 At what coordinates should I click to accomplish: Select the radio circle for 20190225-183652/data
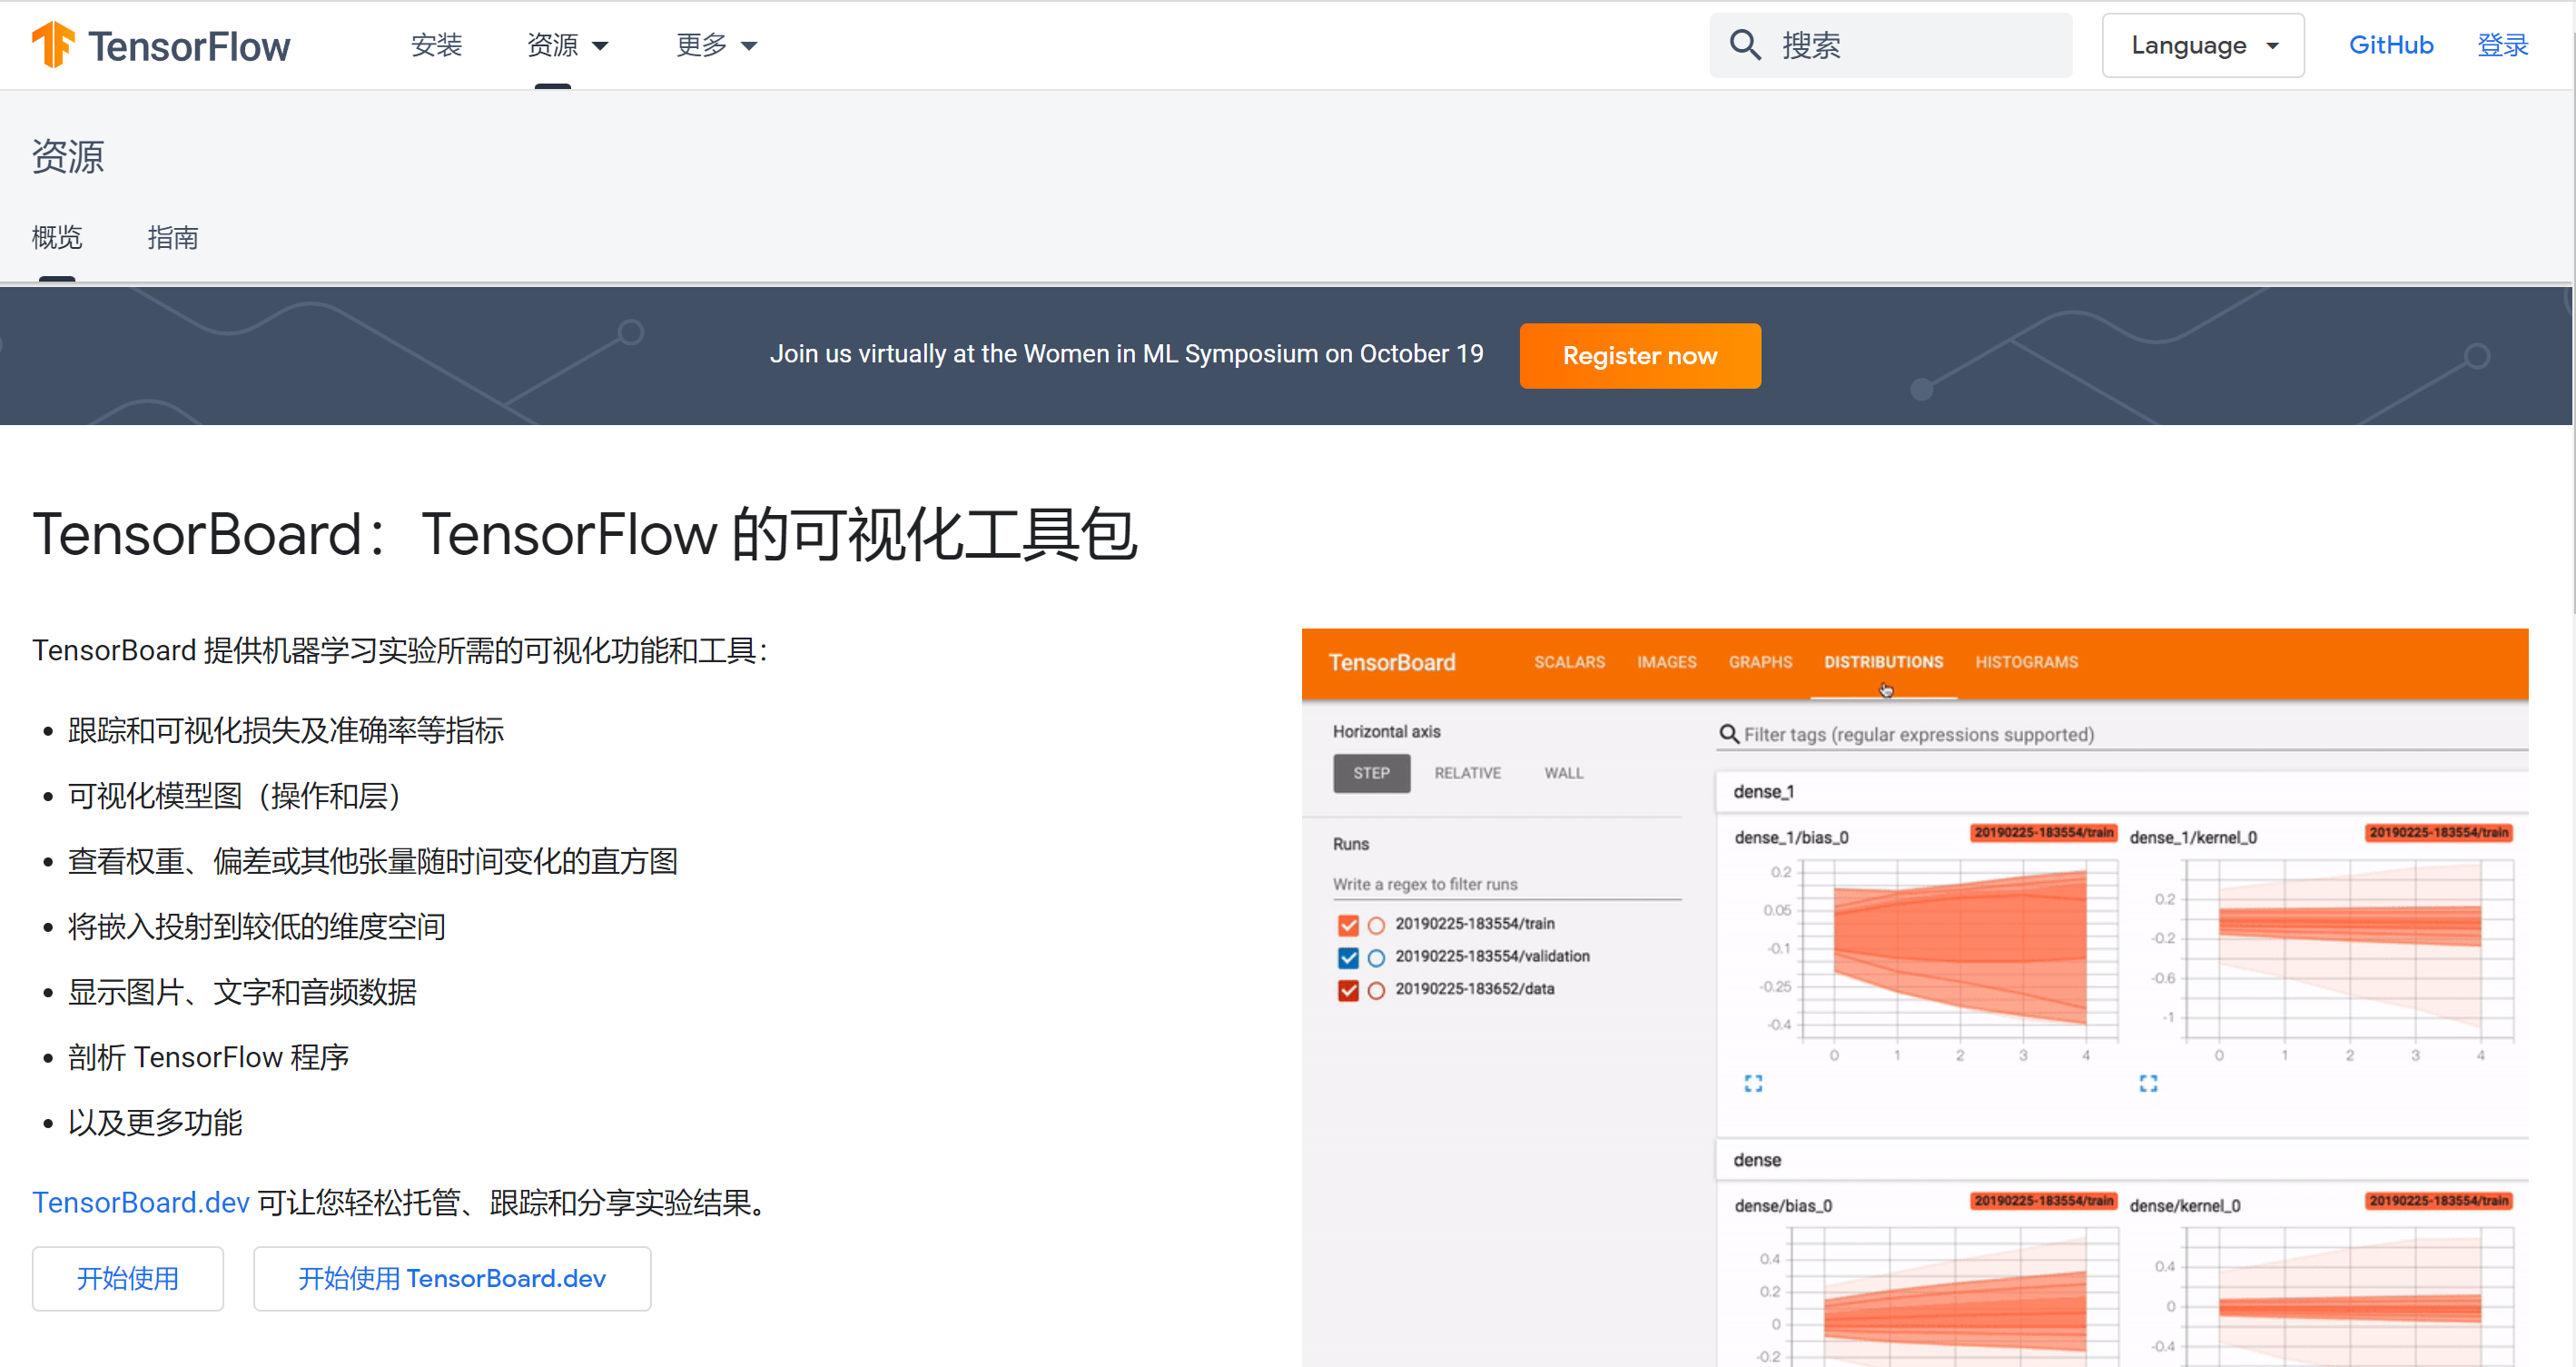pyautogui.click(x=1376, y=990)
